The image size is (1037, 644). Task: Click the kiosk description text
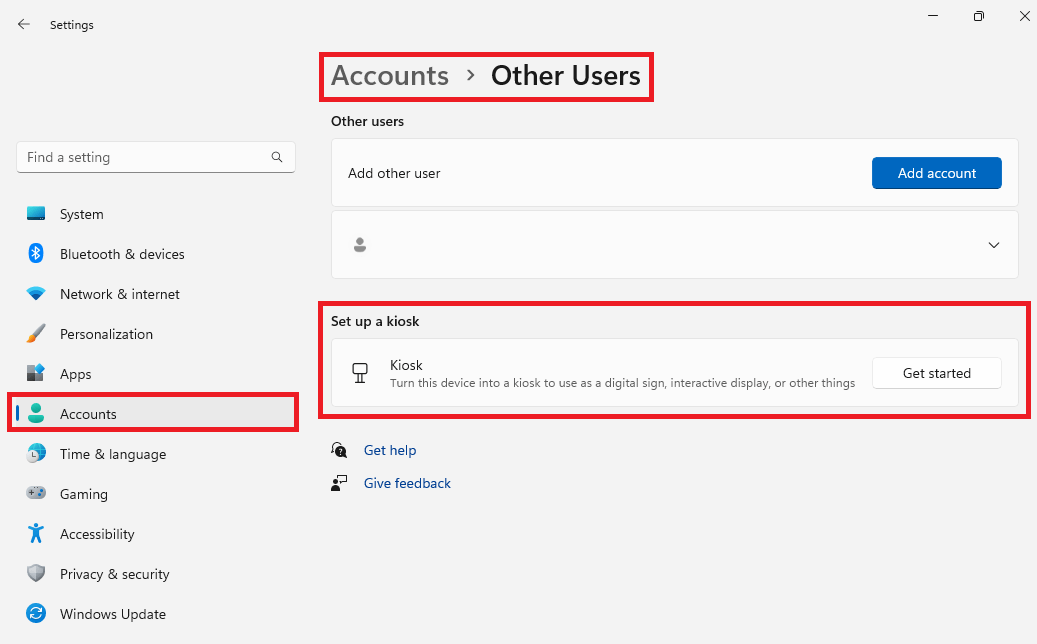[x=622, y=383]
